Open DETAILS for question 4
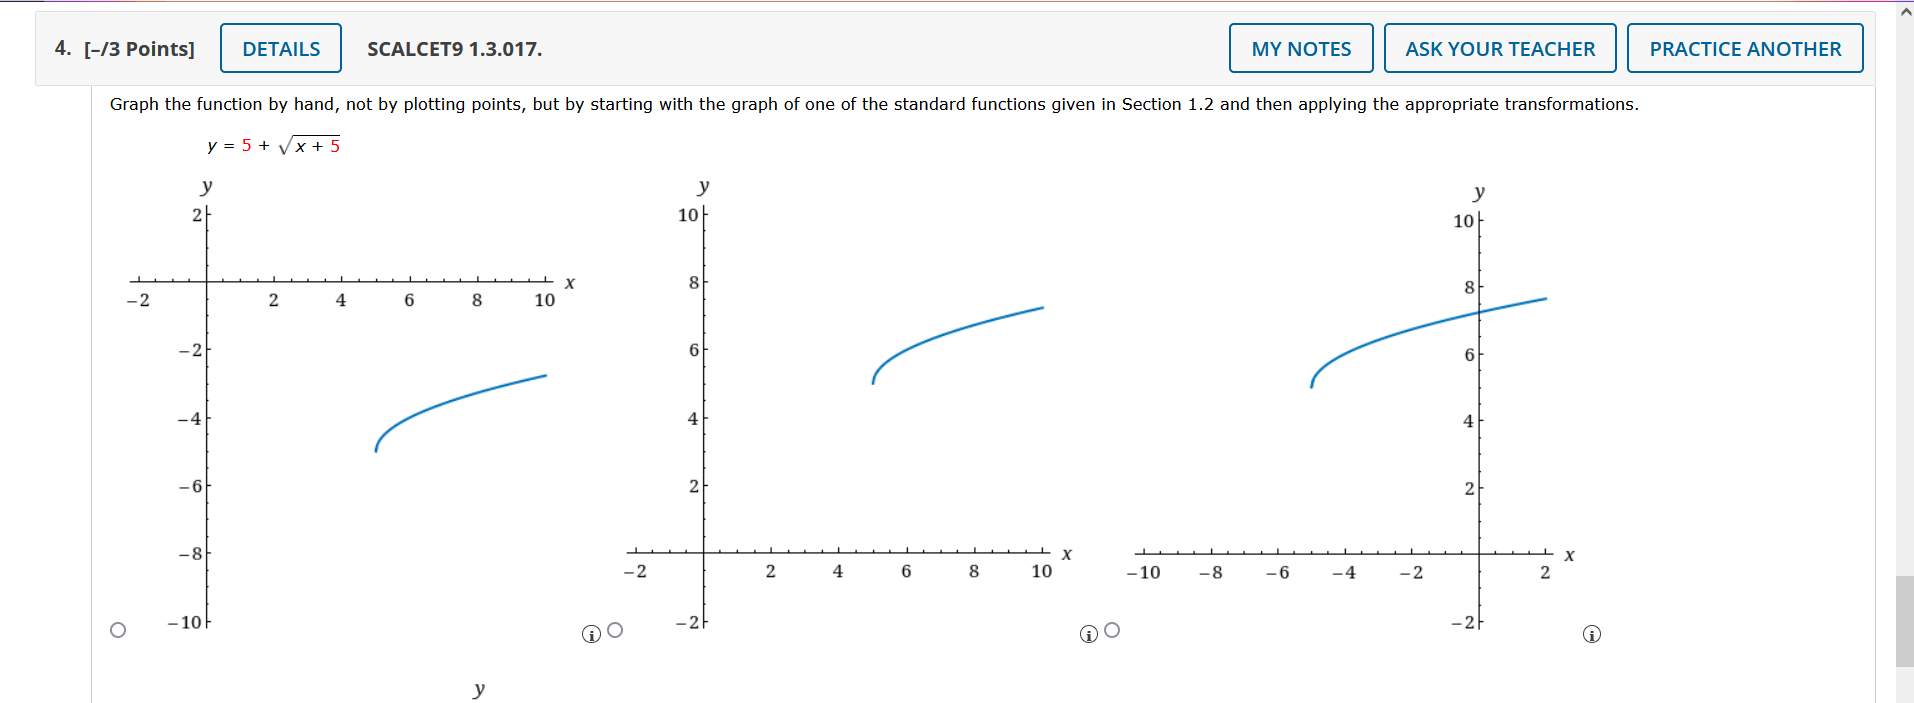This screenshot has height=703, width=1914. (280, 47)
